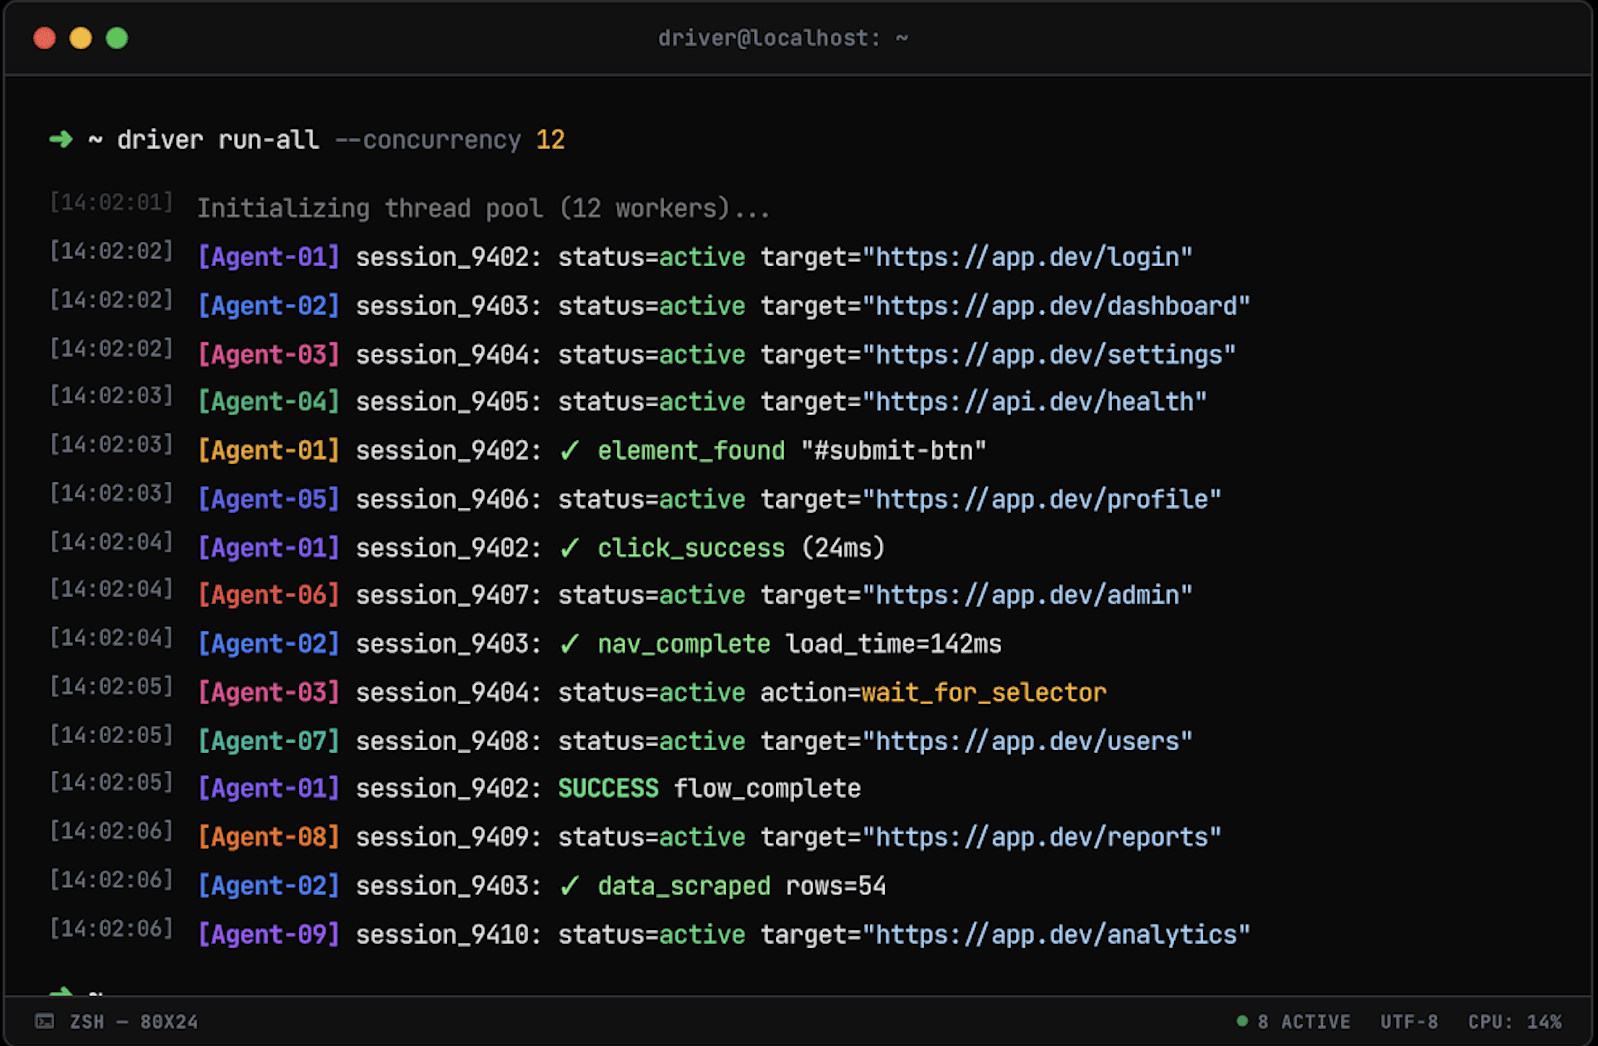
Task: Click the concurrency value 12 in command
Action: [550, 140]
